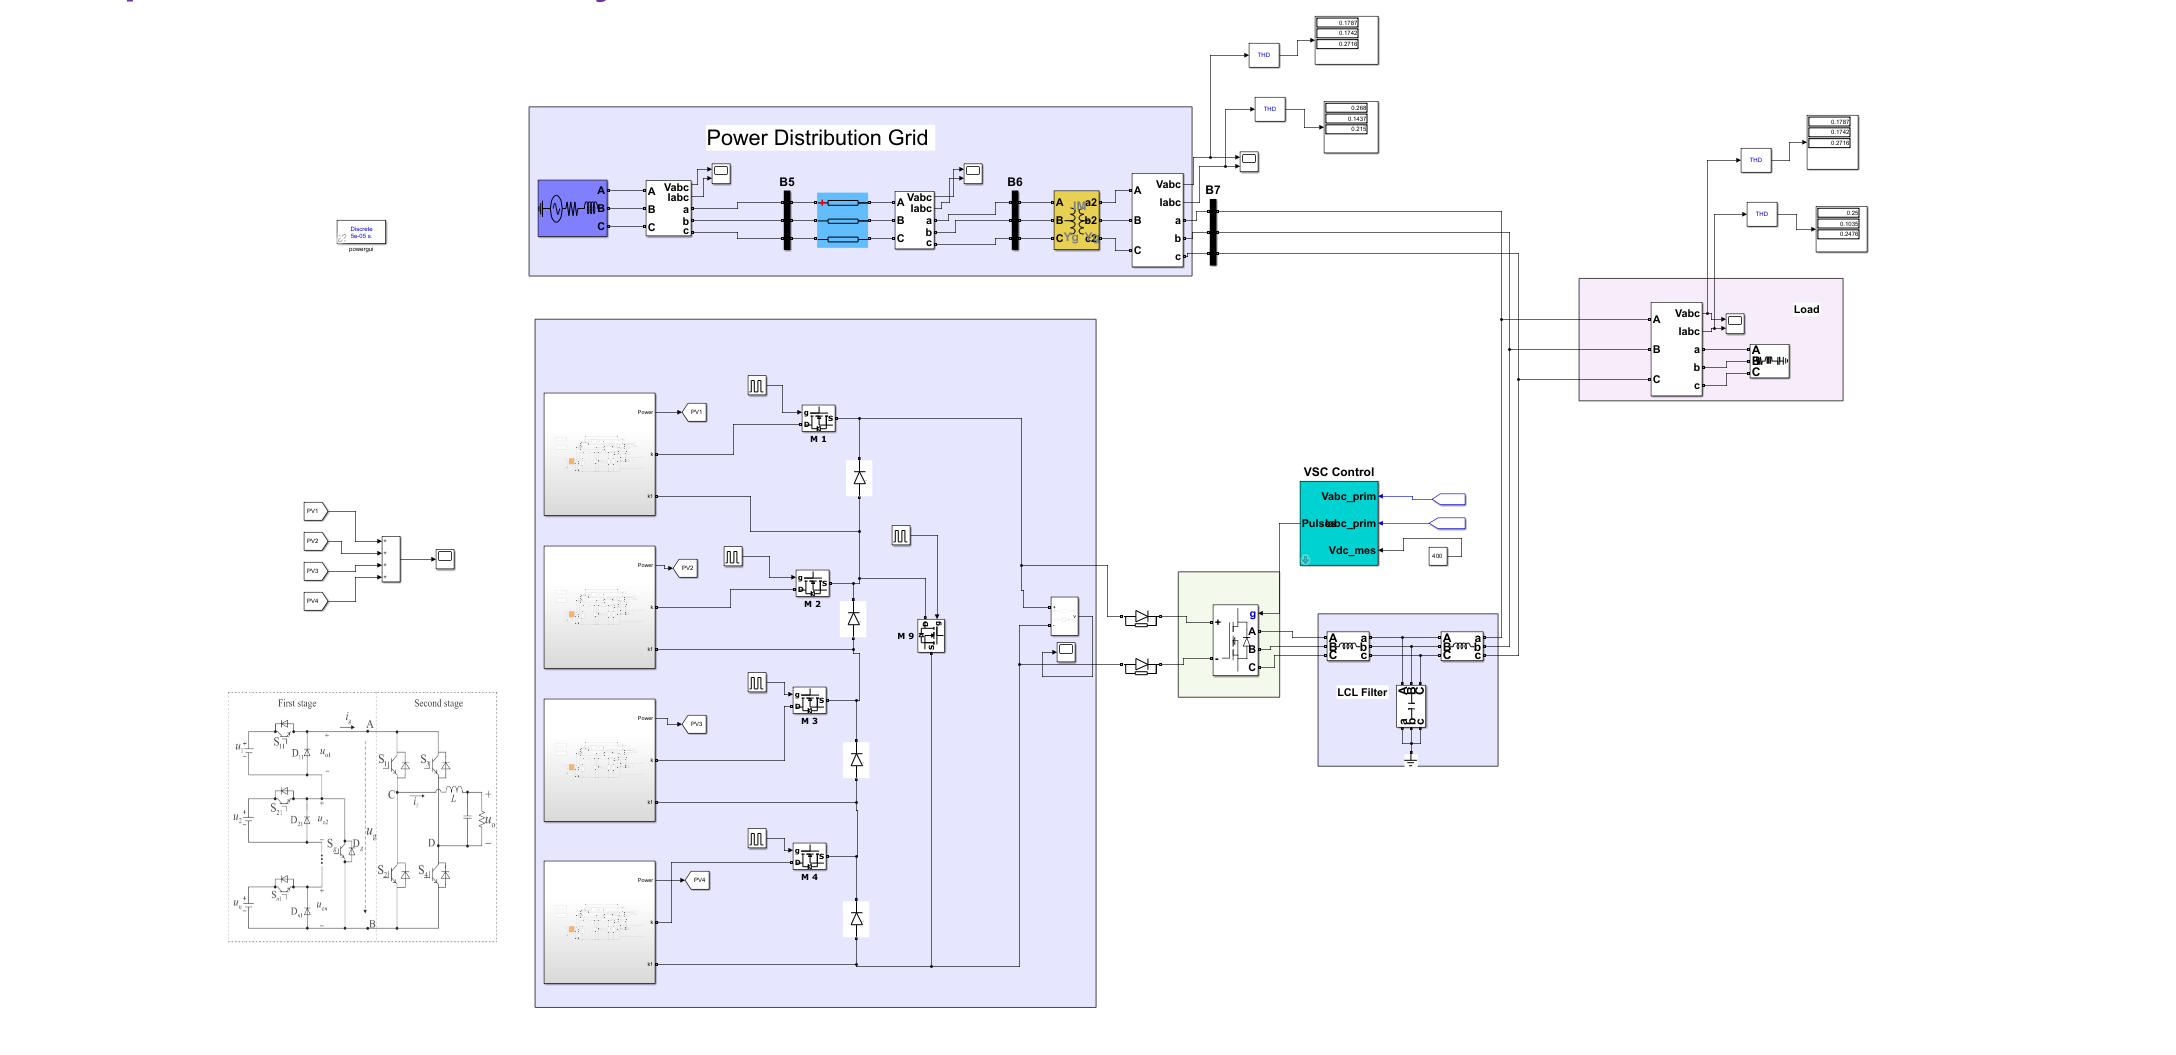The image size is (2176, 1055).
Task: Click the PV1 Goto tag beside first PV array
Action: click(695, 412)
